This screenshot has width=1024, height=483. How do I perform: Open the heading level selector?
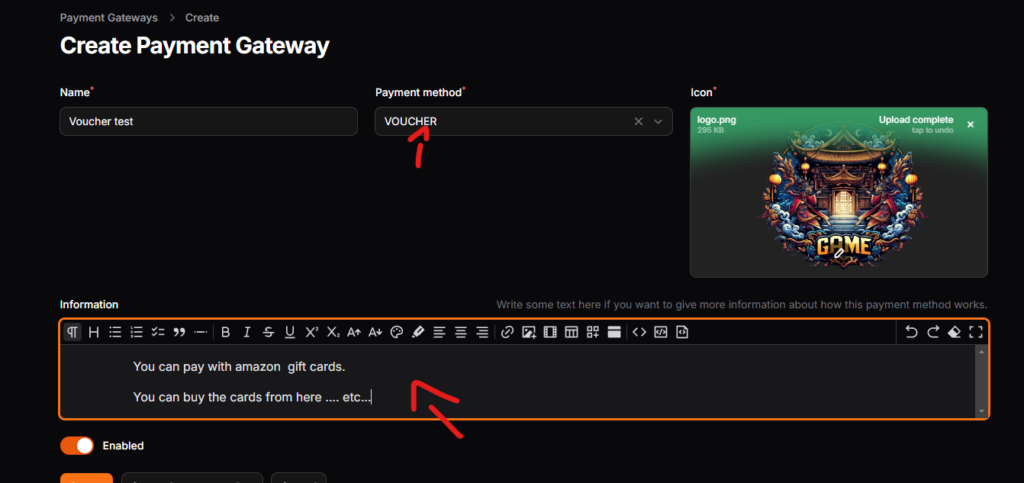pyautogui.click(x=94, y=332)
